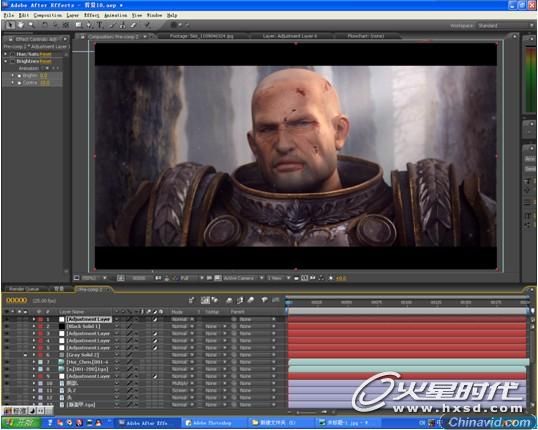Toggle visibility of the Hist_Chem layer 7

pos(7,362)
